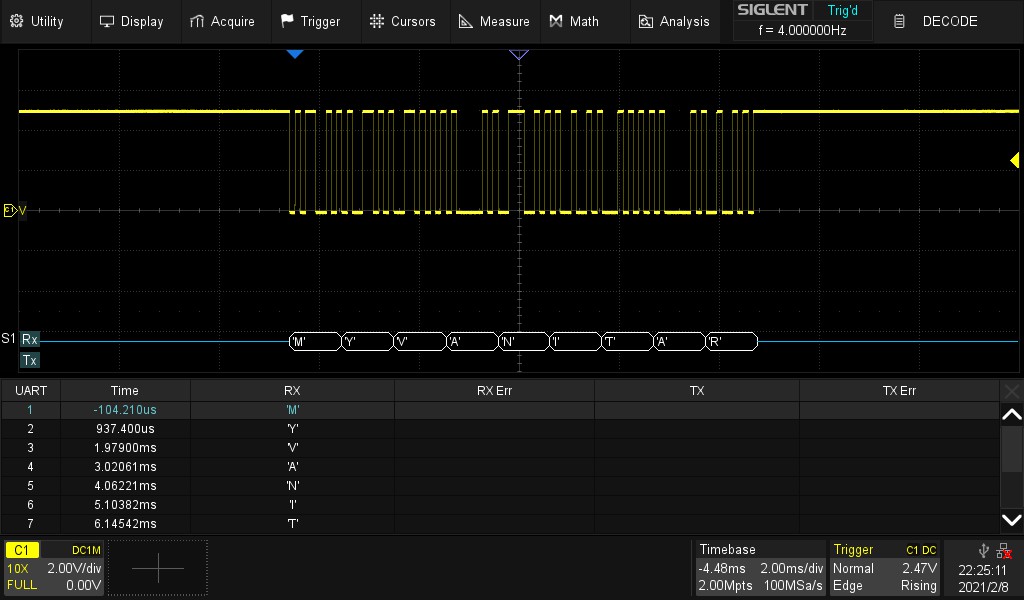Click the C1 channel ground marker
Image resolution: width=1024 pixels, height=600 pixels.
click(x=11, y=210)
